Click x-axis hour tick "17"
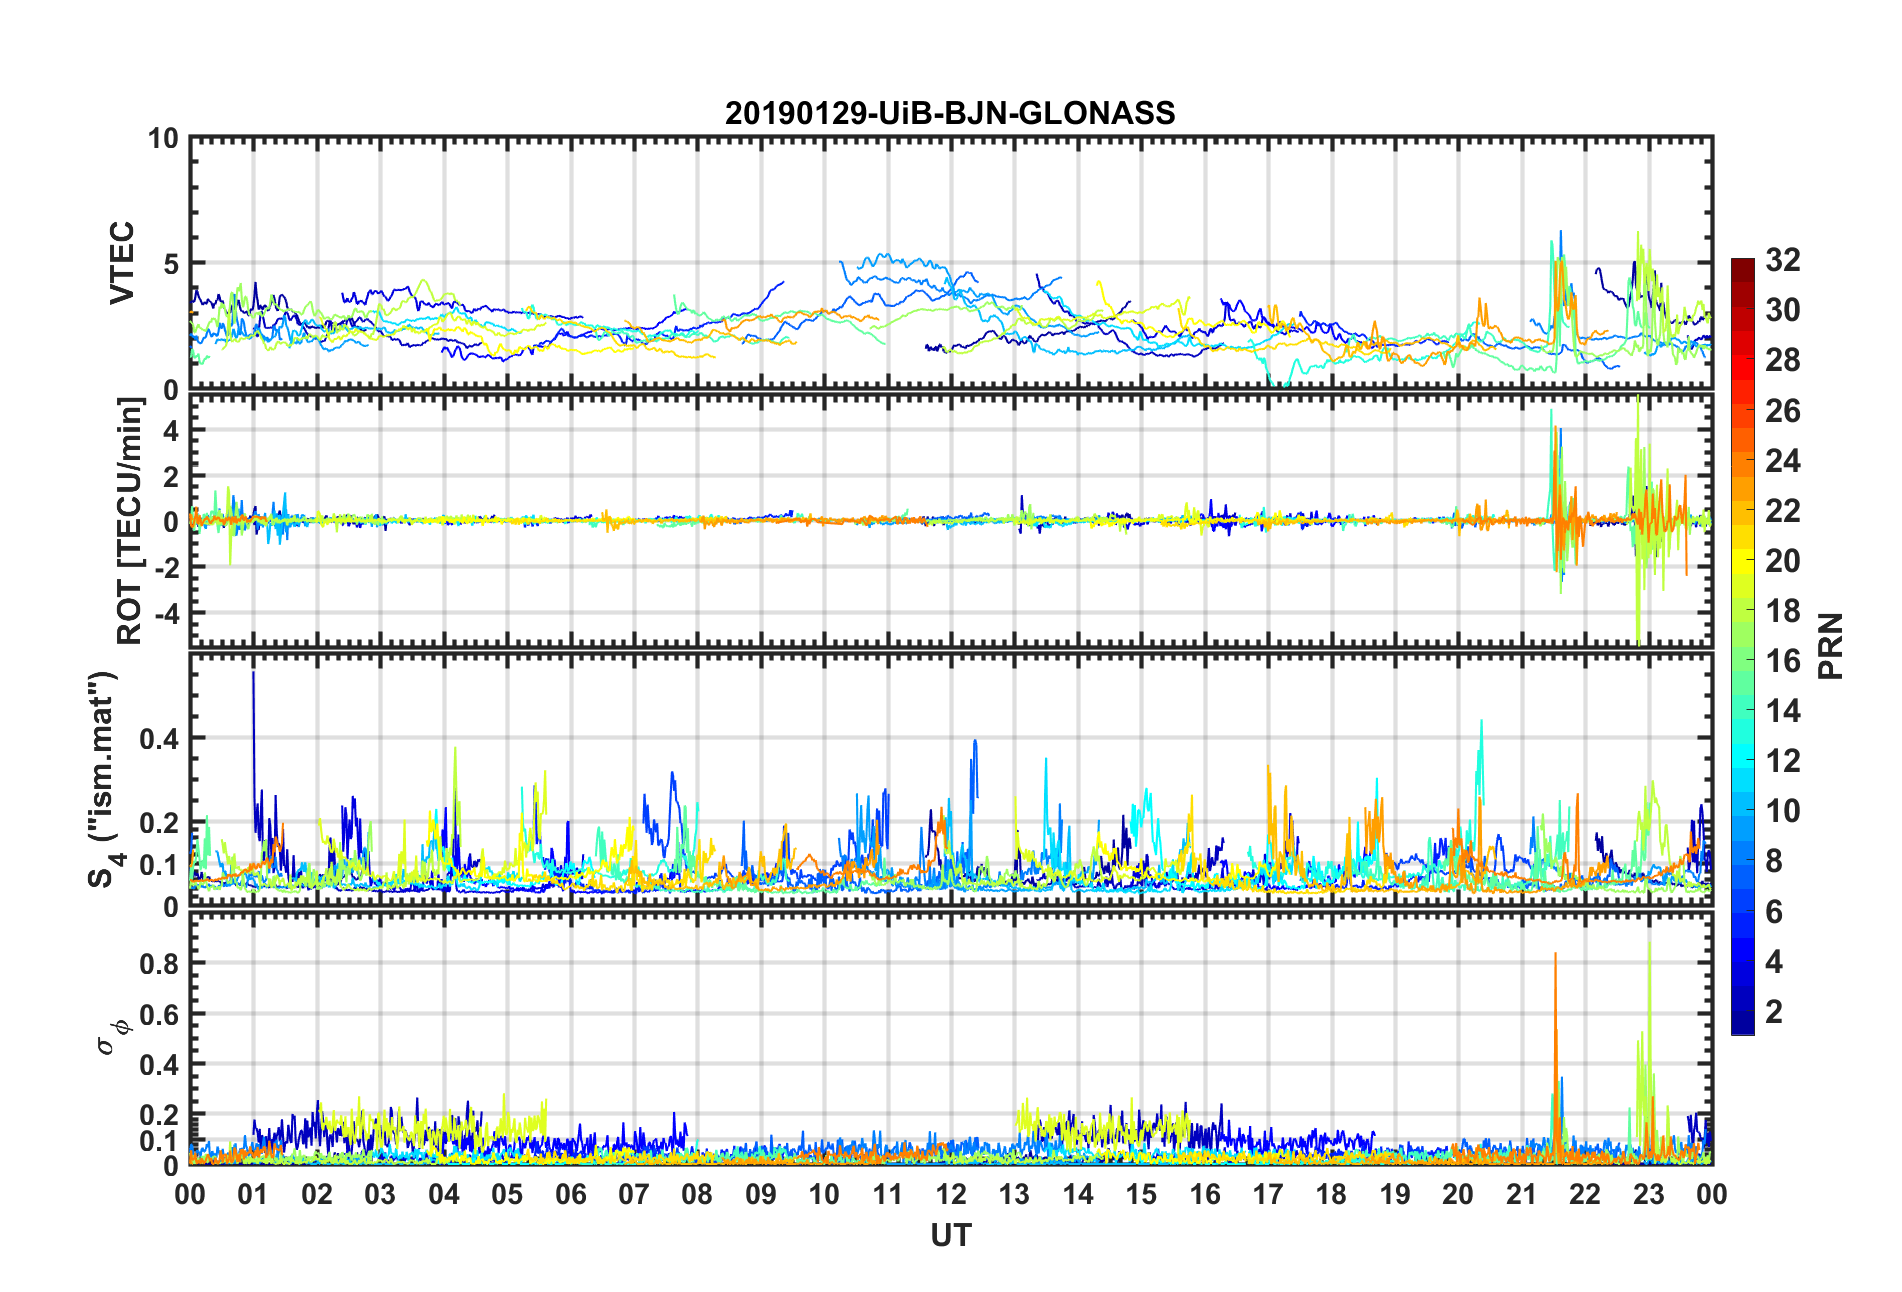 coord(1268,1195)
